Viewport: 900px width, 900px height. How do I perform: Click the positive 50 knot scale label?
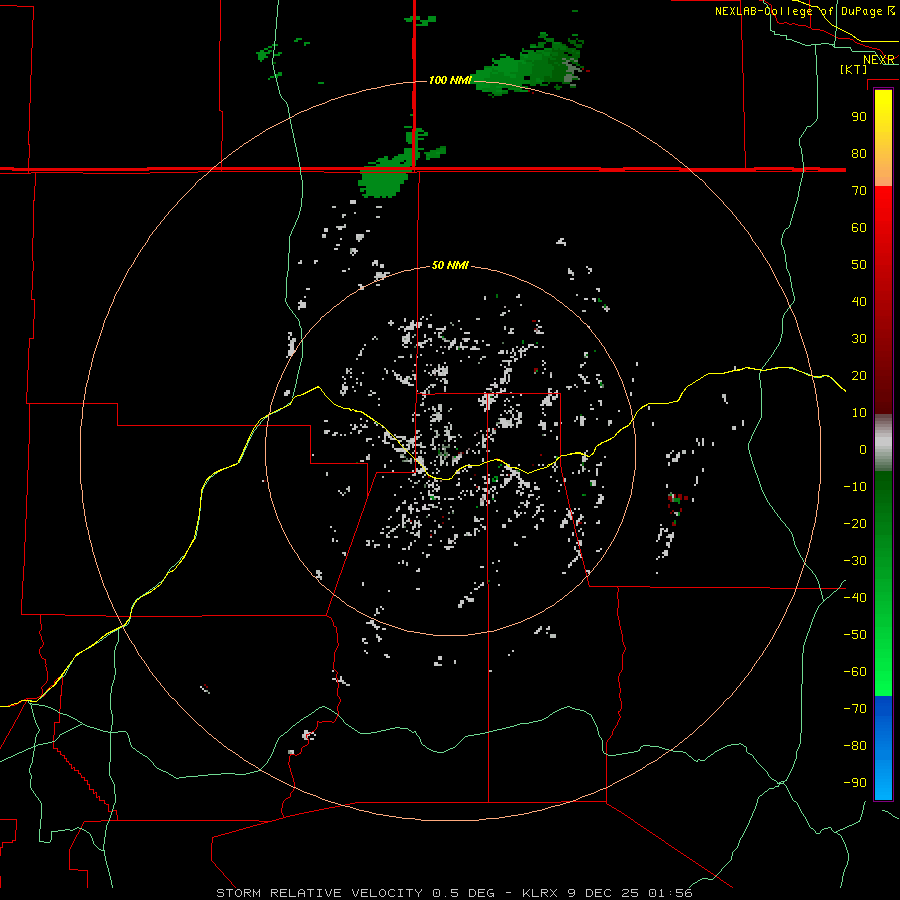click(x=859, y=265)
